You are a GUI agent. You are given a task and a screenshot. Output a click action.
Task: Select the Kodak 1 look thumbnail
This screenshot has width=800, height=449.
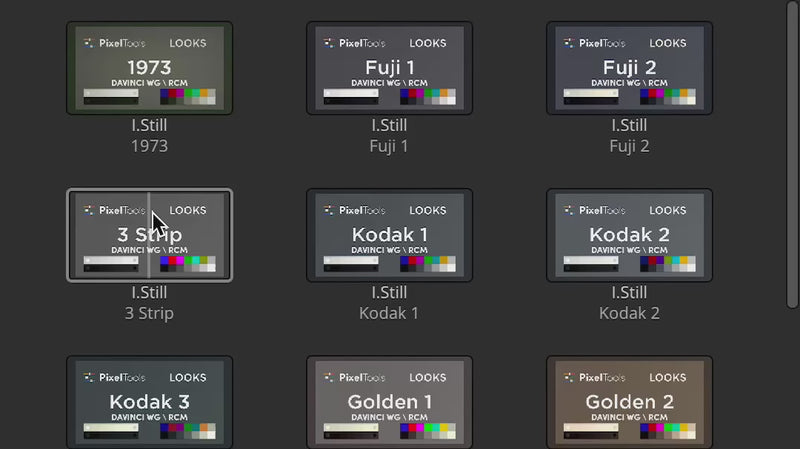(x=389, y=235)
